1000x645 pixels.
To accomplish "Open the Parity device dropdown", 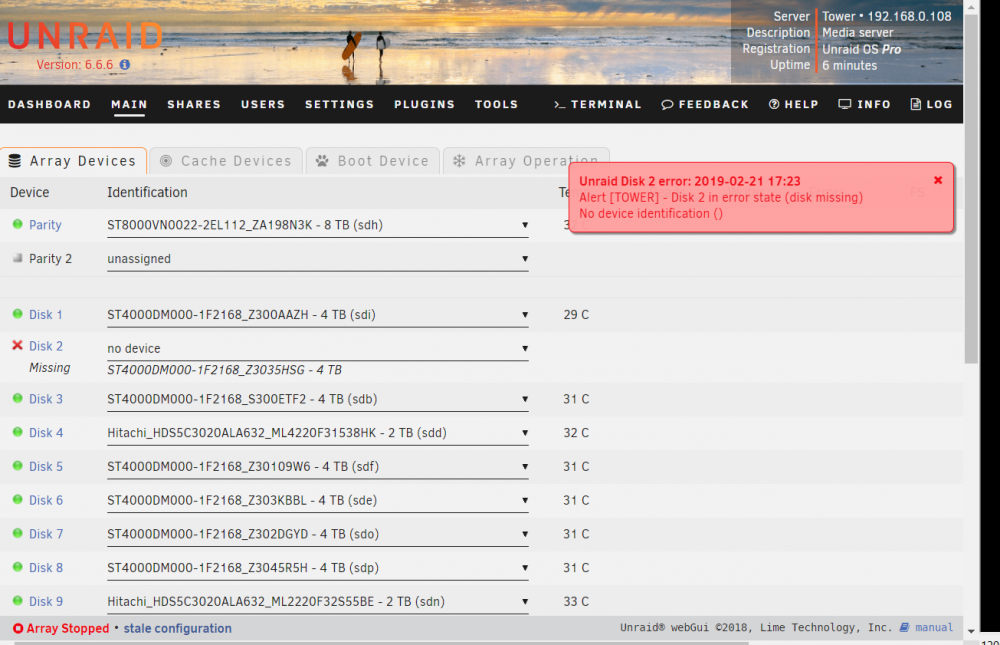I will pyautogui.click(x=318, y=225).
